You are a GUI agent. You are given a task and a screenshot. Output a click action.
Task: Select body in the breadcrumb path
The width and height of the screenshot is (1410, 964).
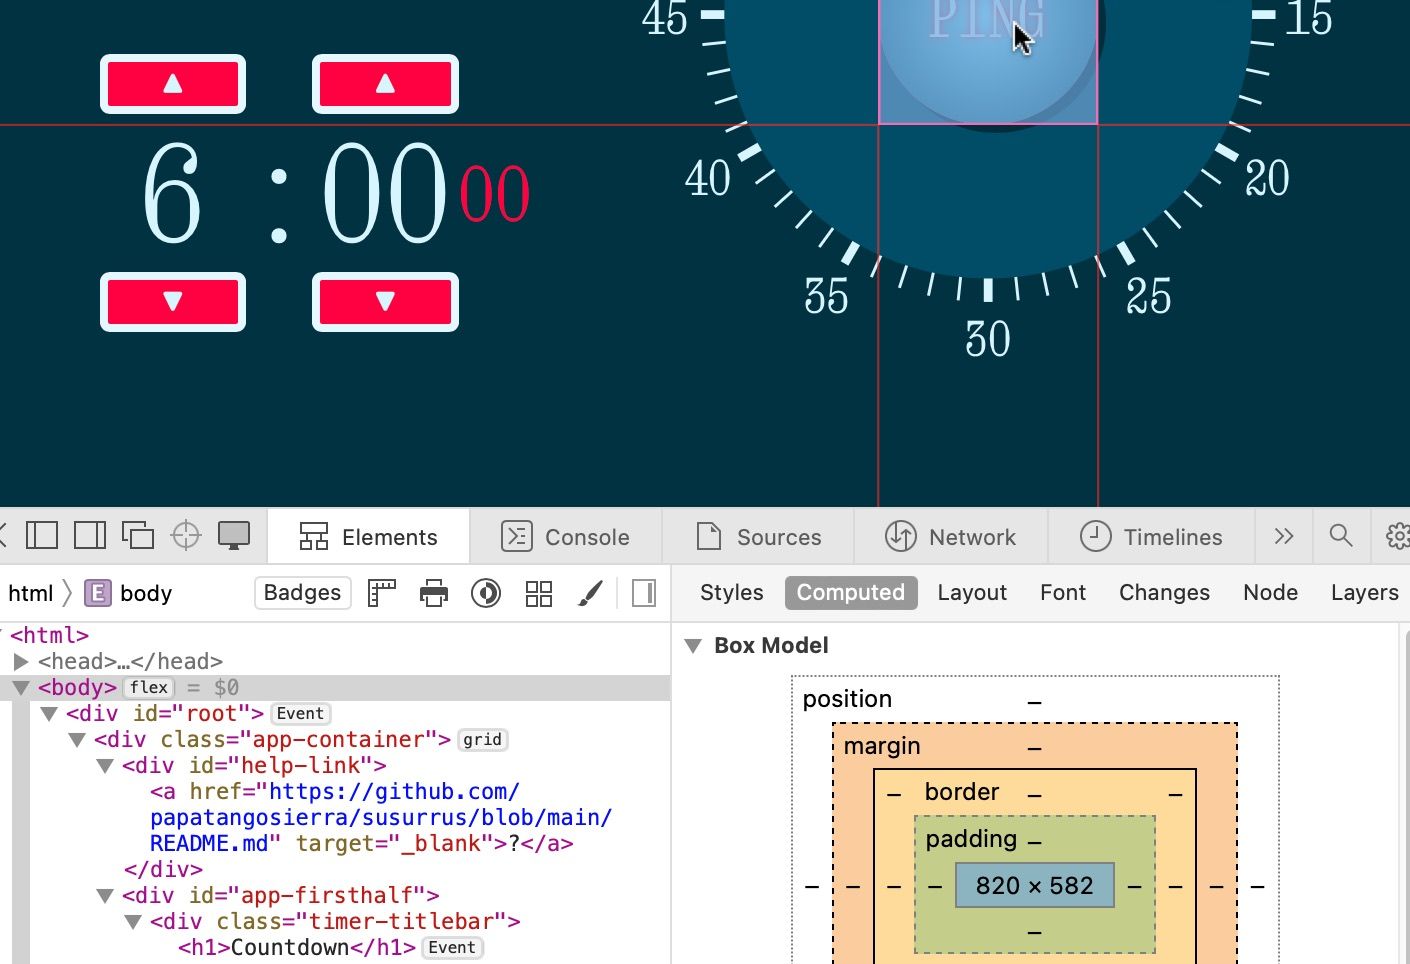(146, 593)
